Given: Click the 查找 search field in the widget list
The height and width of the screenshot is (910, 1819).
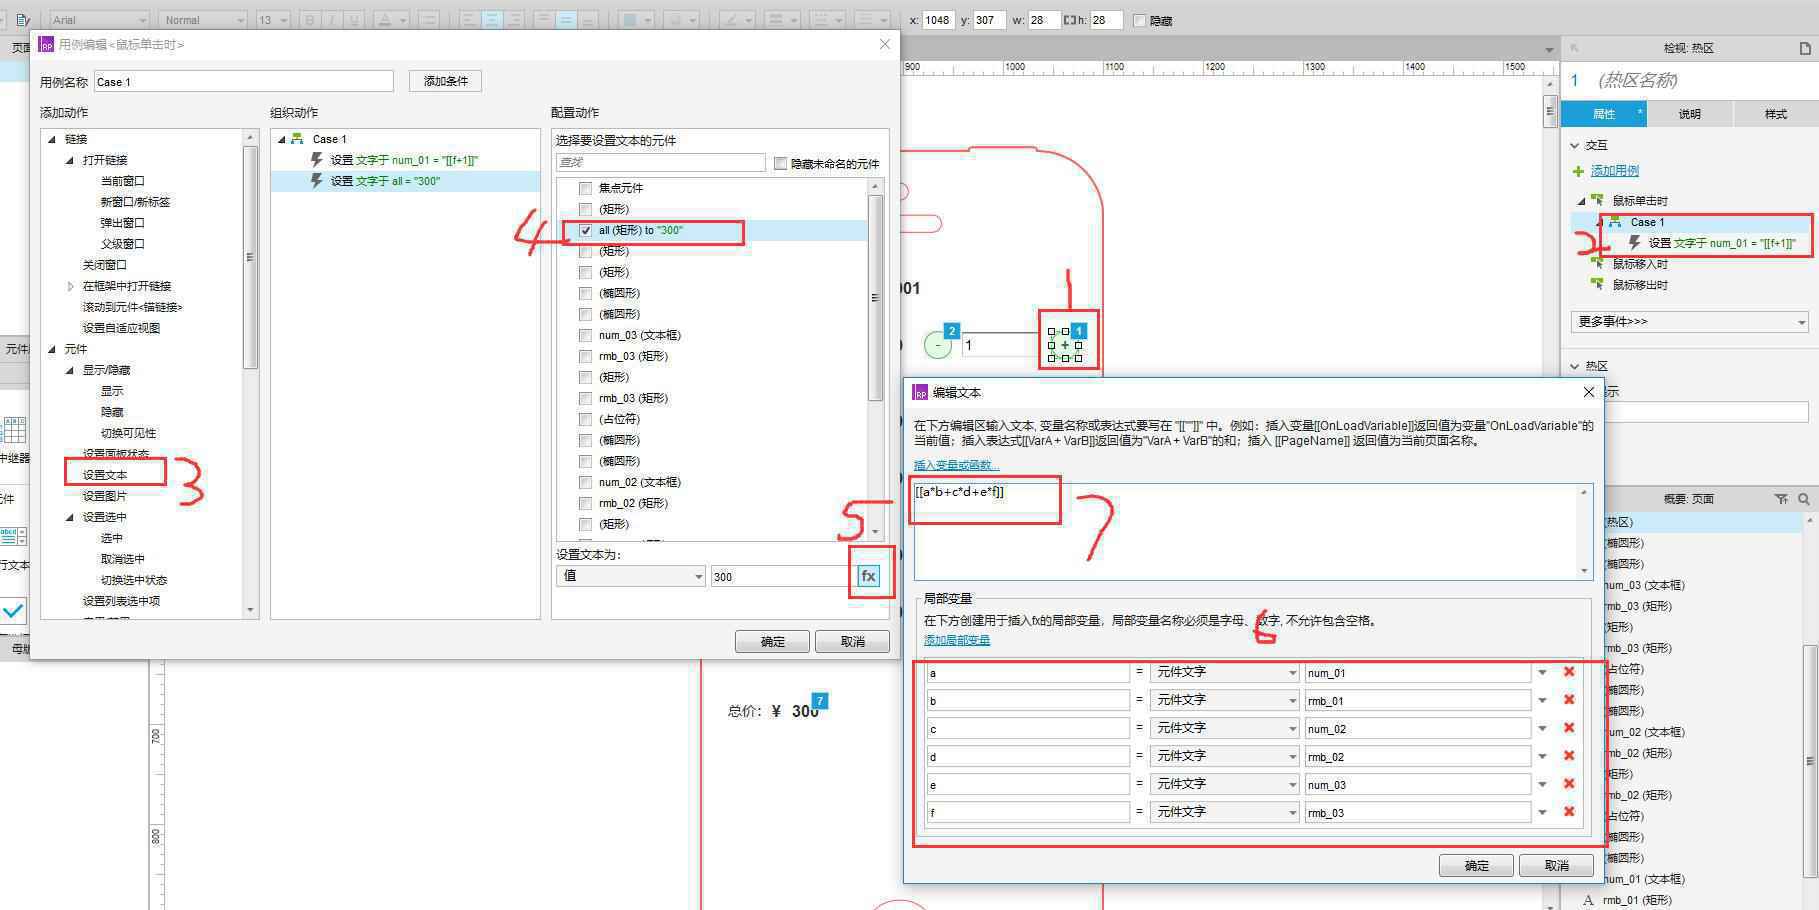Looking at the screenshot, I should (x=661, y=162).
